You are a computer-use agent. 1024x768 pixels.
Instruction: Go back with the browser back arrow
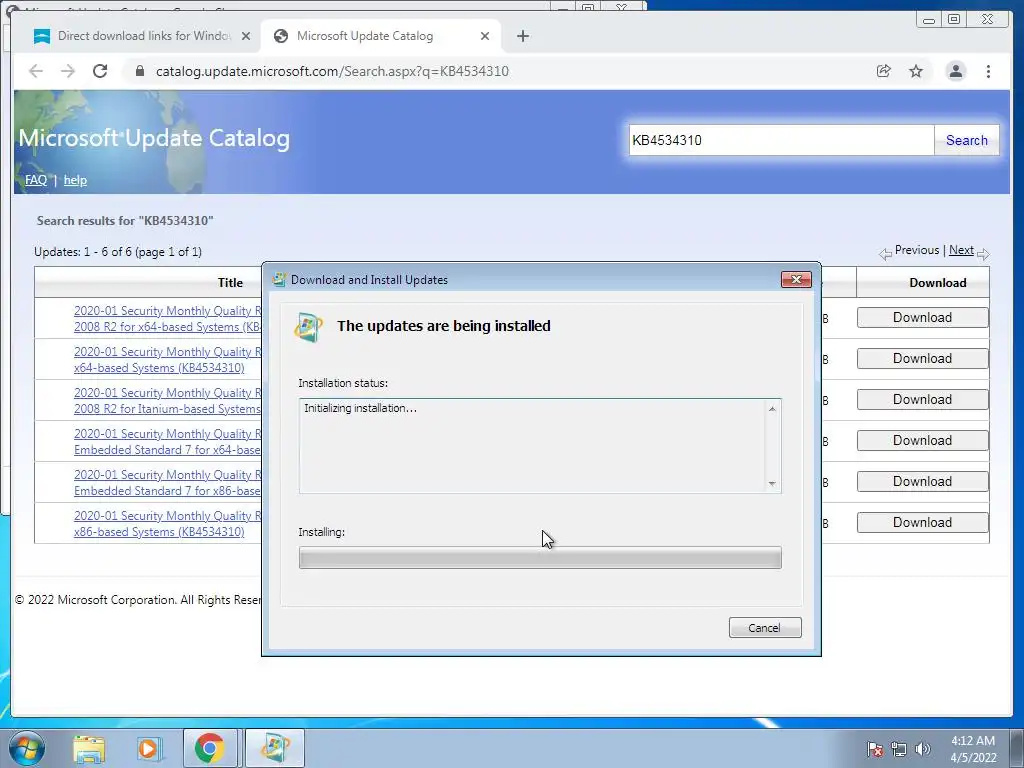point(36,71)
